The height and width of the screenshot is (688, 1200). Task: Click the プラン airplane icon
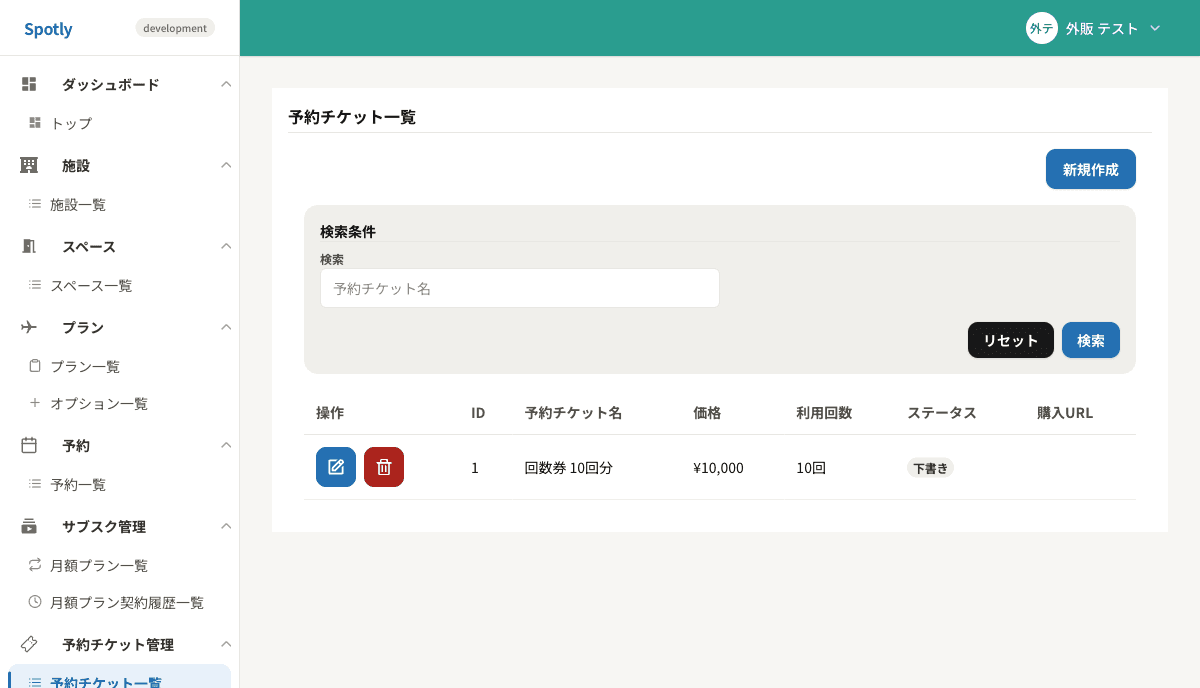point(29,327)
